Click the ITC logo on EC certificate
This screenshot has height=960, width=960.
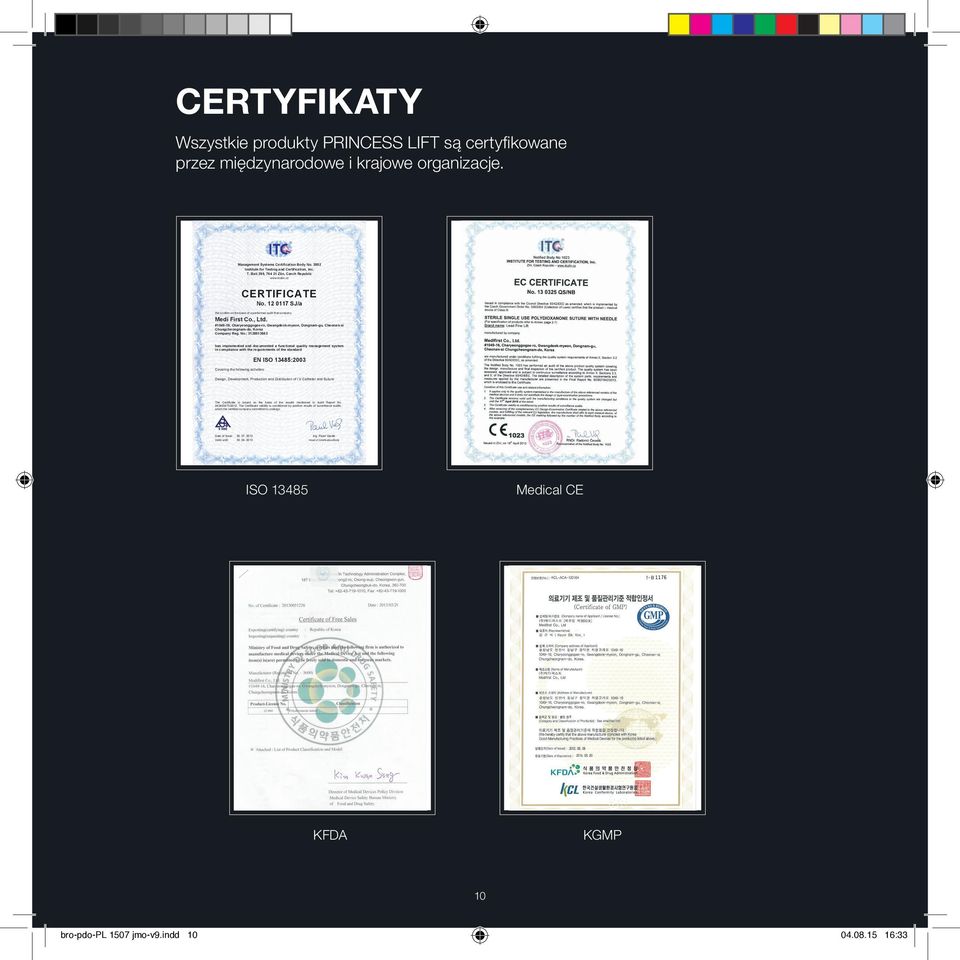[551, 246]
